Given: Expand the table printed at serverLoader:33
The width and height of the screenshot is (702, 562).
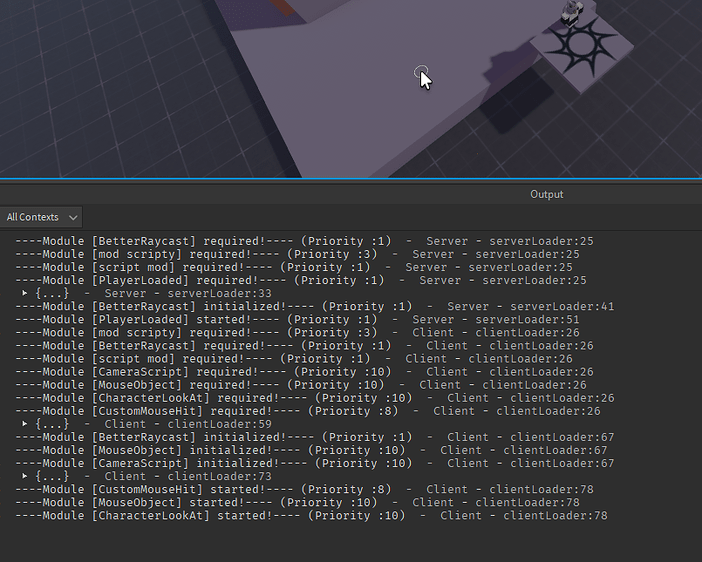Looking at the screenshot, I should (x=25, y=293).
